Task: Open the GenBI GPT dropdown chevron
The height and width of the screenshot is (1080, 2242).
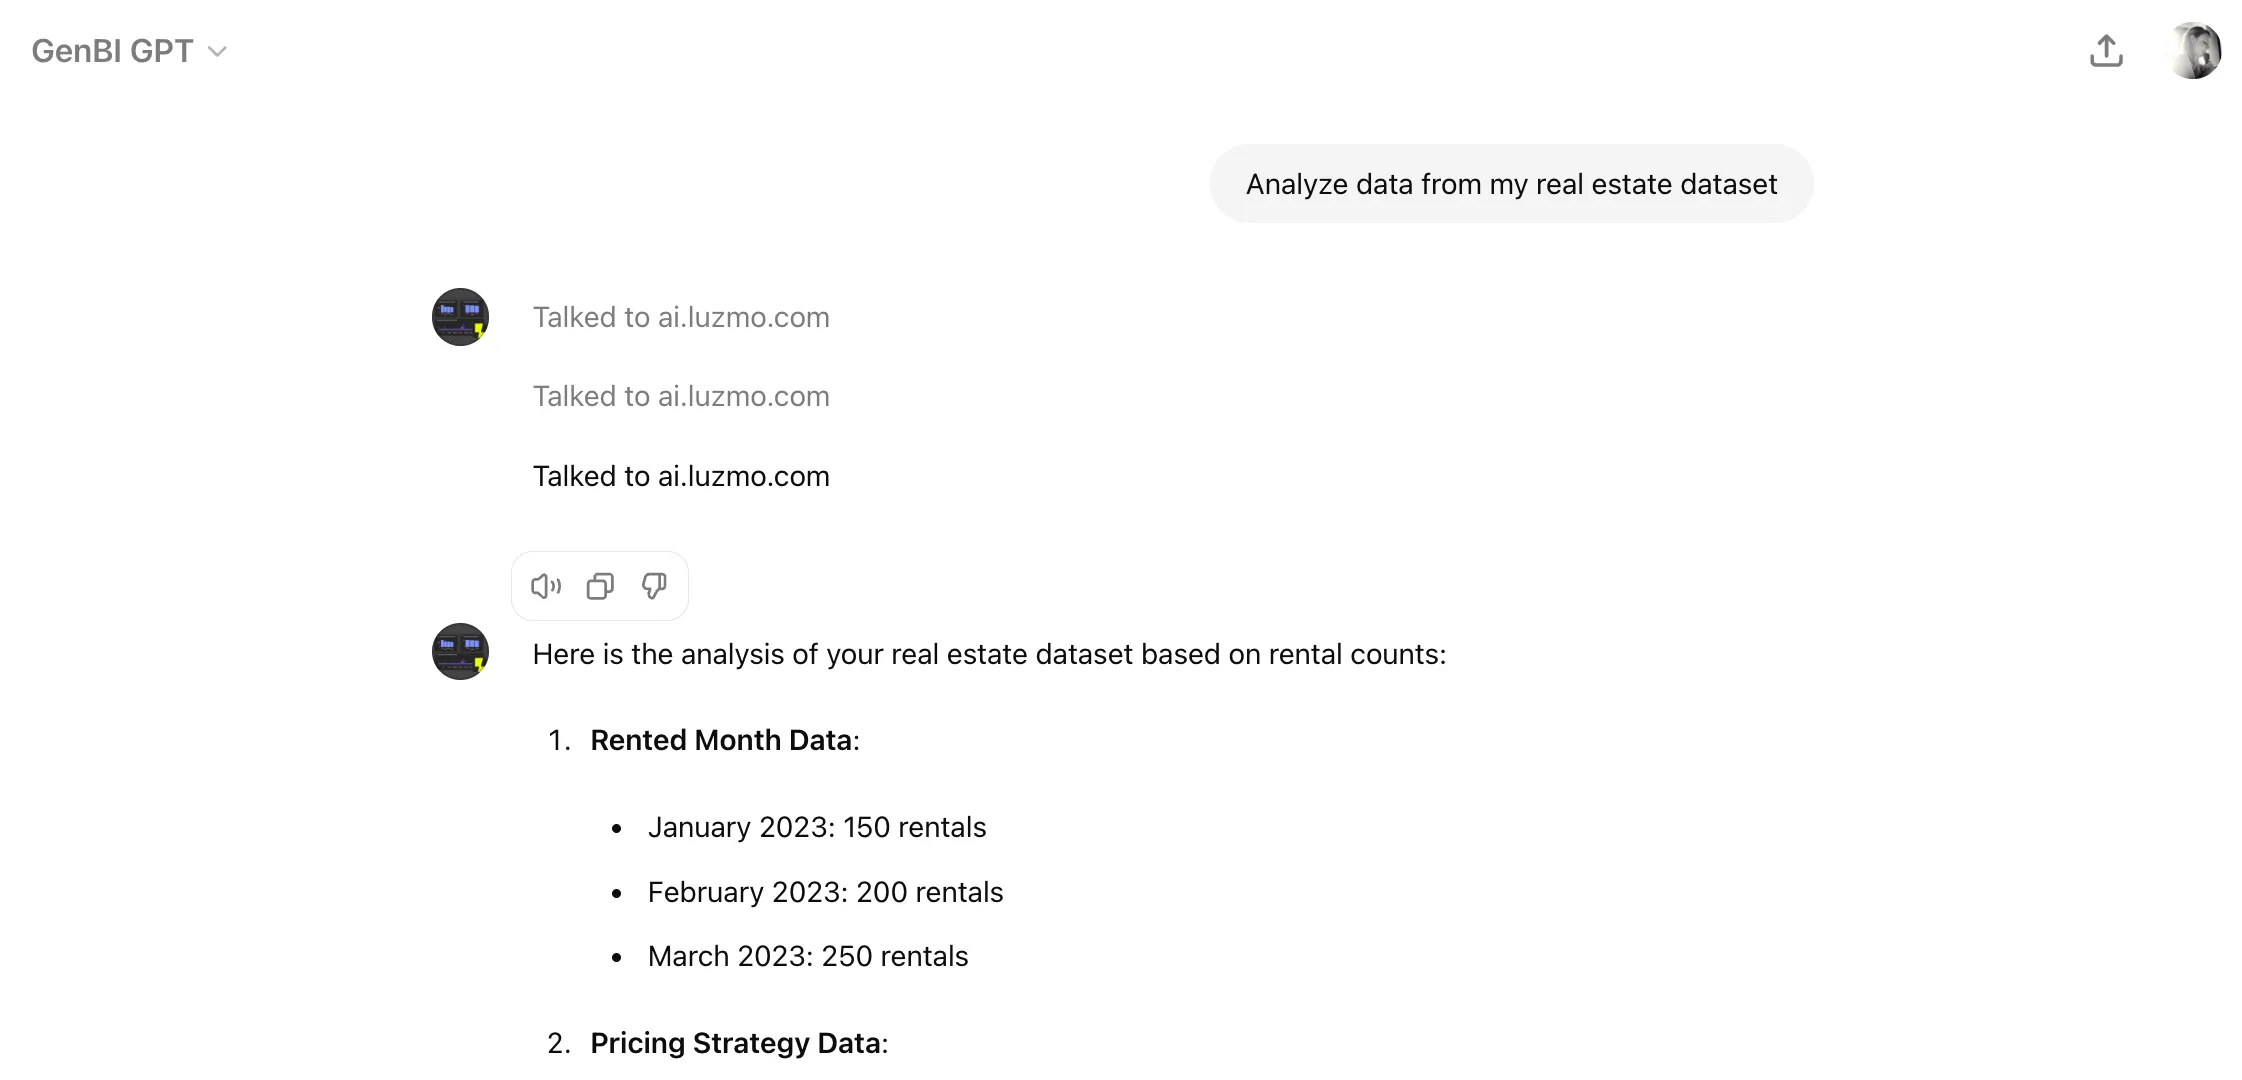Action: coord(217,52)
